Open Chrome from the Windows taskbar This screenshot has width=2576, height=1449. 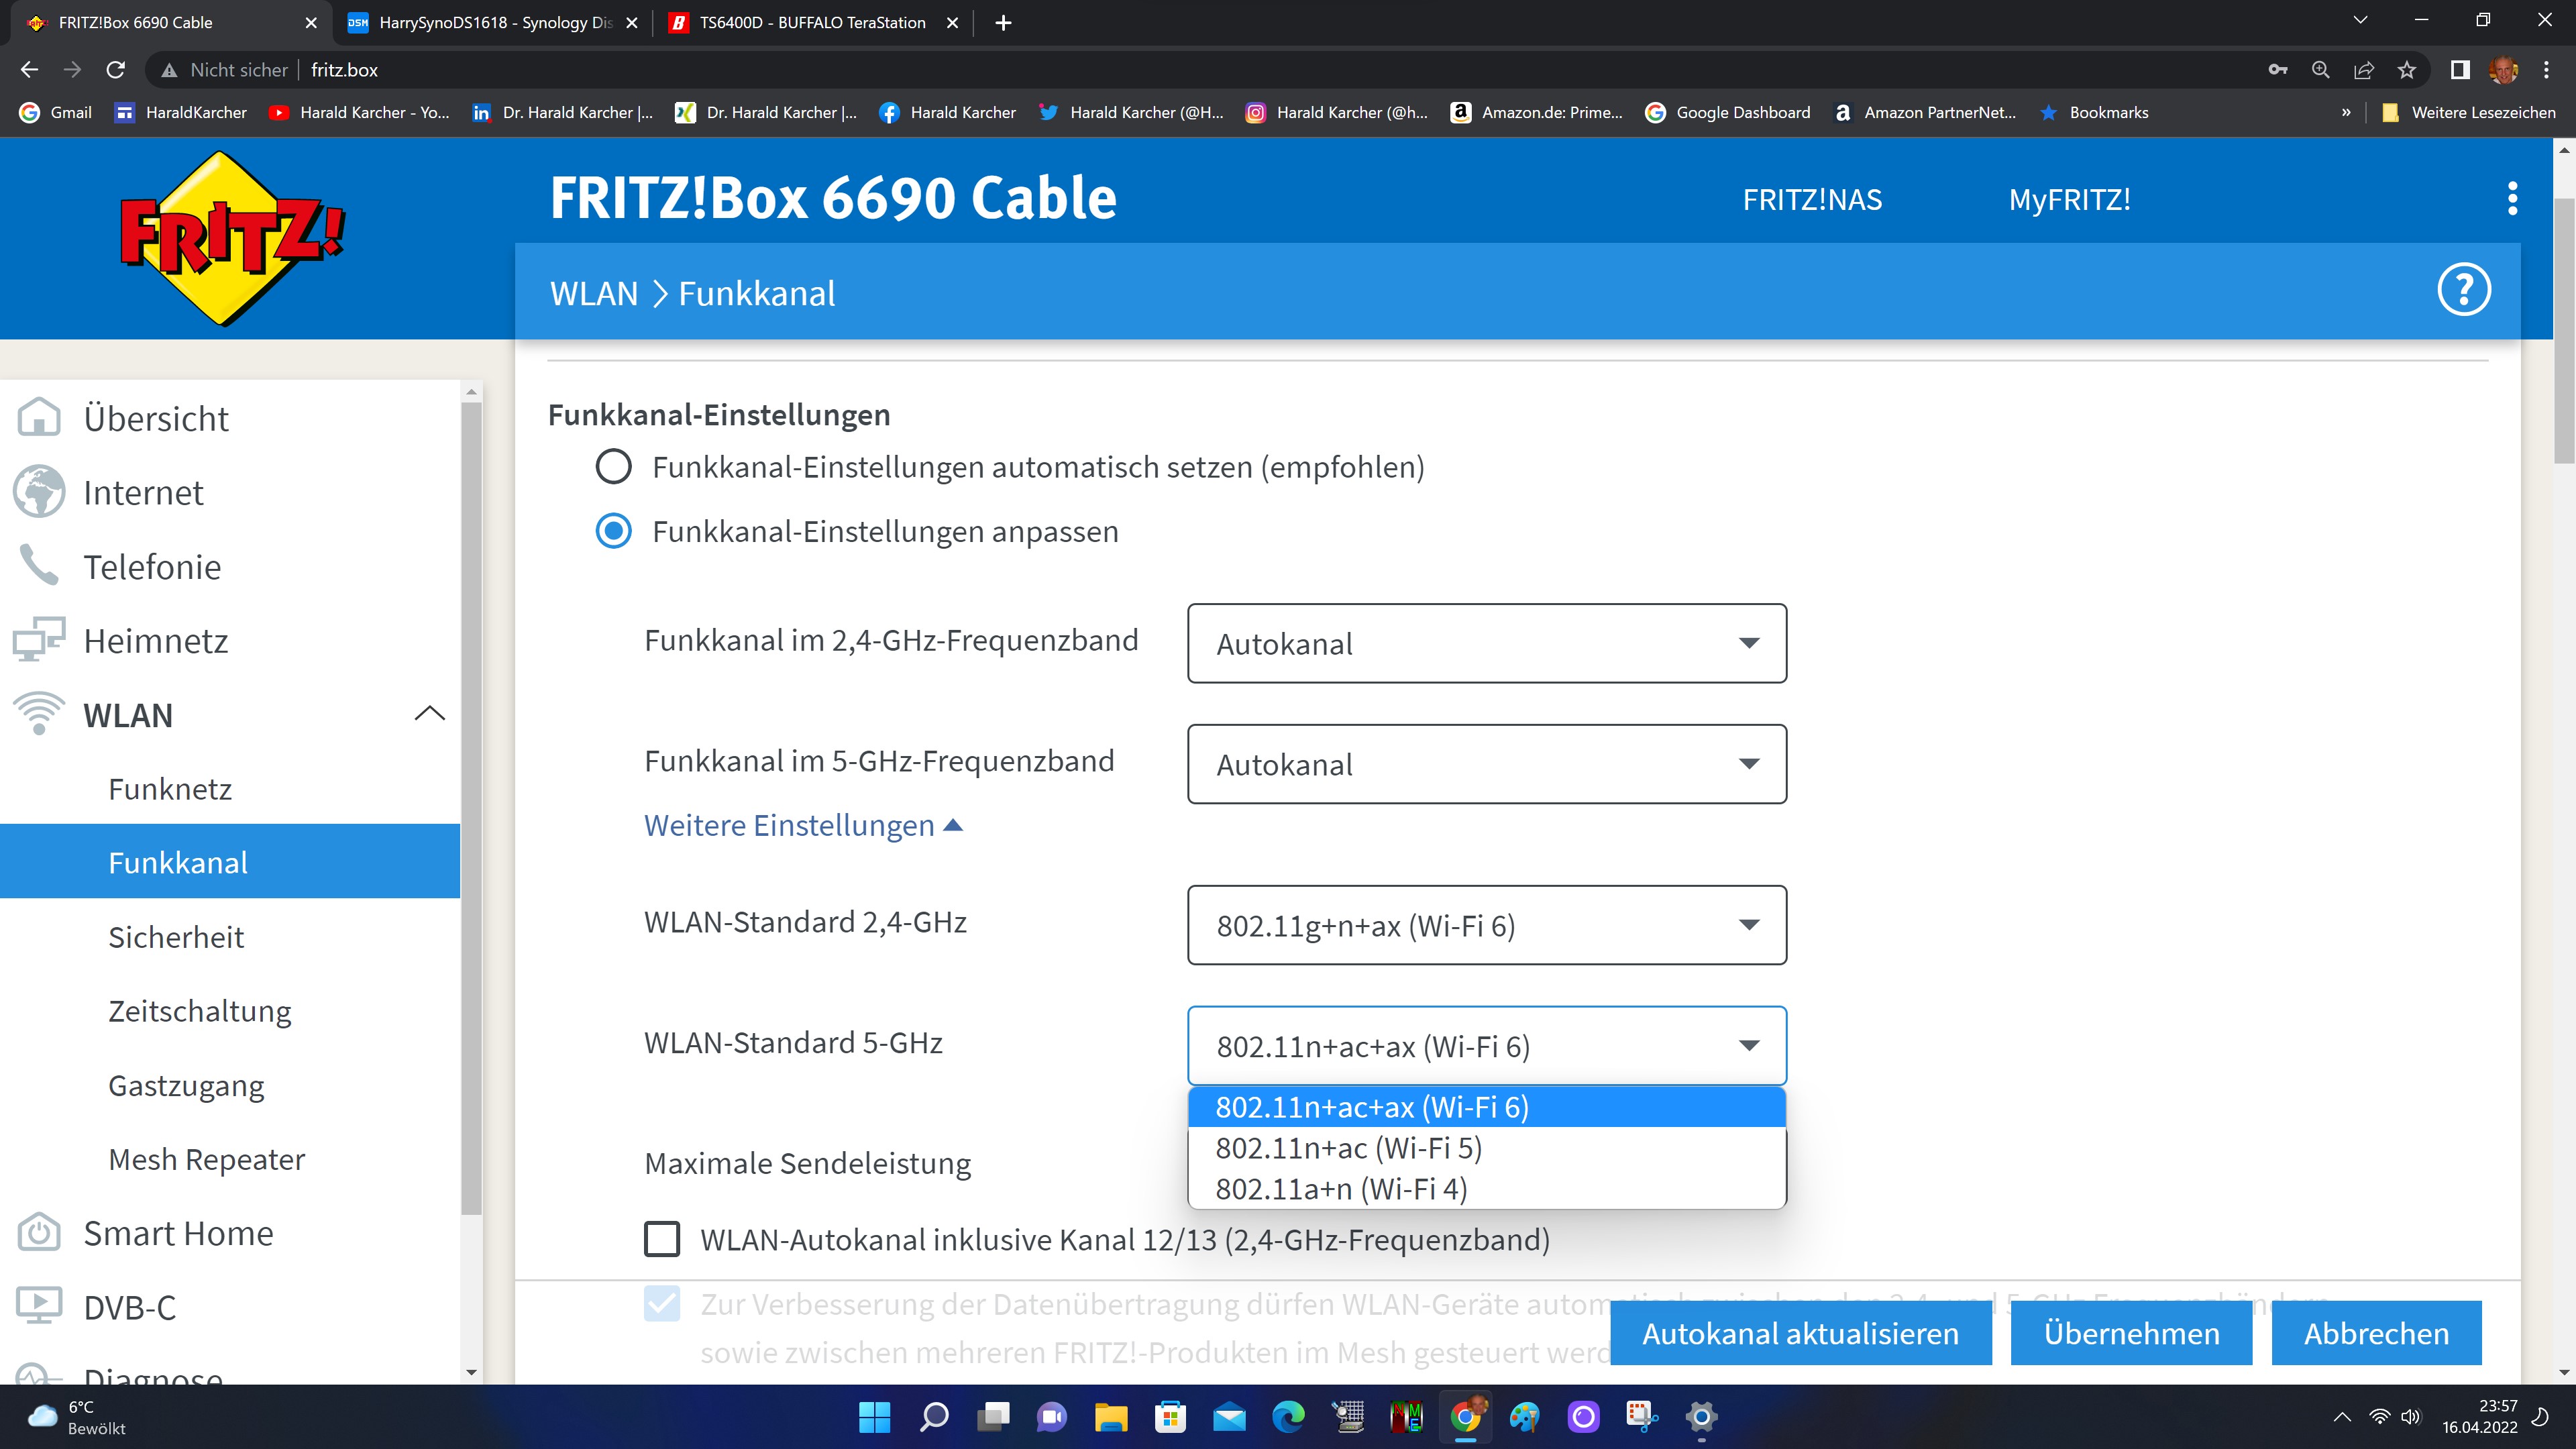tap(1466, 1417)
